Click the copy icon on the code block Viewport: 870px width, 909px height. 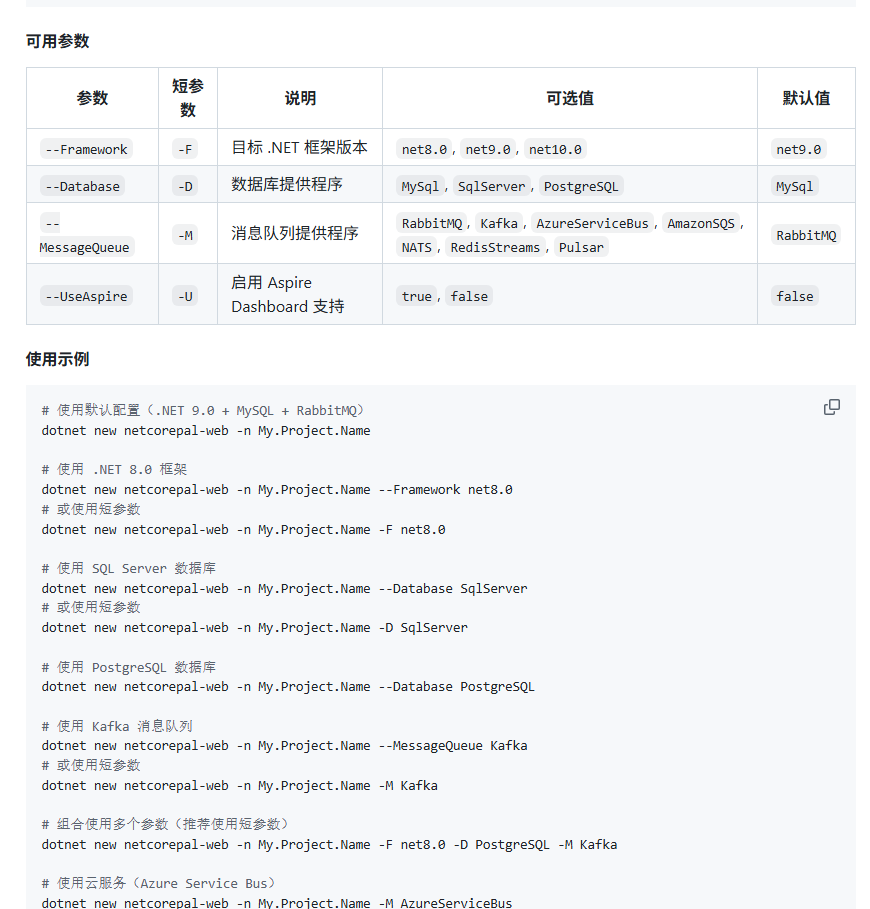point(831,407)
